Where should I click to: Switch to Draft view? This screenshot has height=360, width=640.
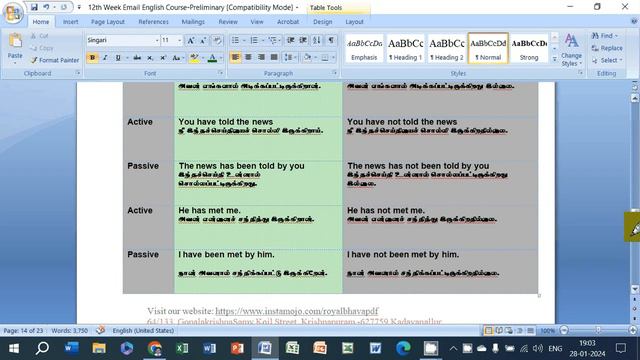click(530, 331)
